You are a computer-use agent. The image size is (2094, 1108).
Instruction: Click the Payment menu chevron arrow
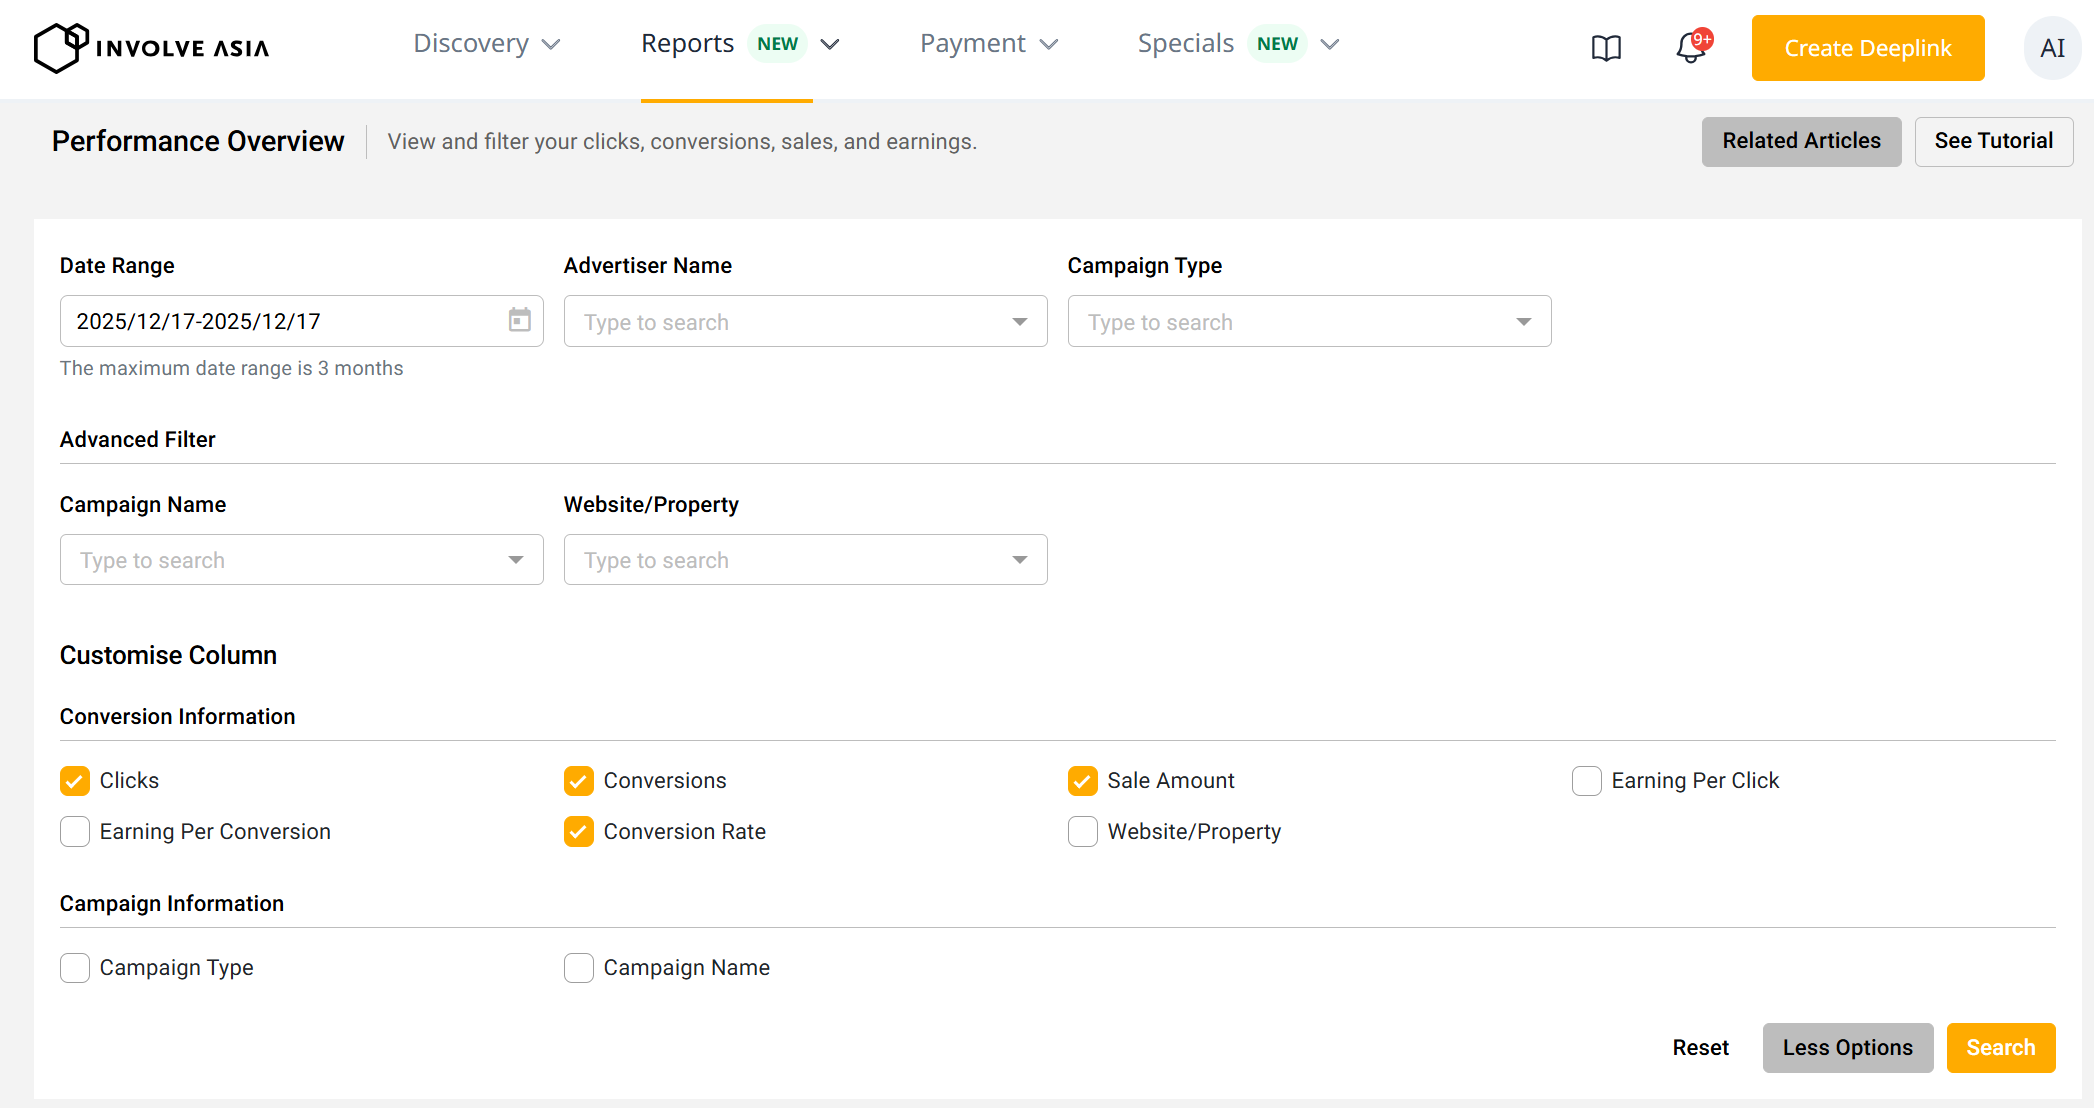click(1049, 45)
